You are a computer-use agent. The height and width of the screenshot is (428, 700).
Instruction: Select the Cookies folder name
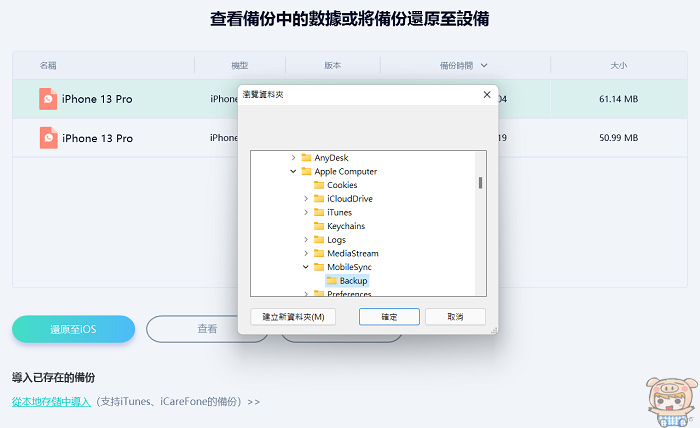[342, 185]
